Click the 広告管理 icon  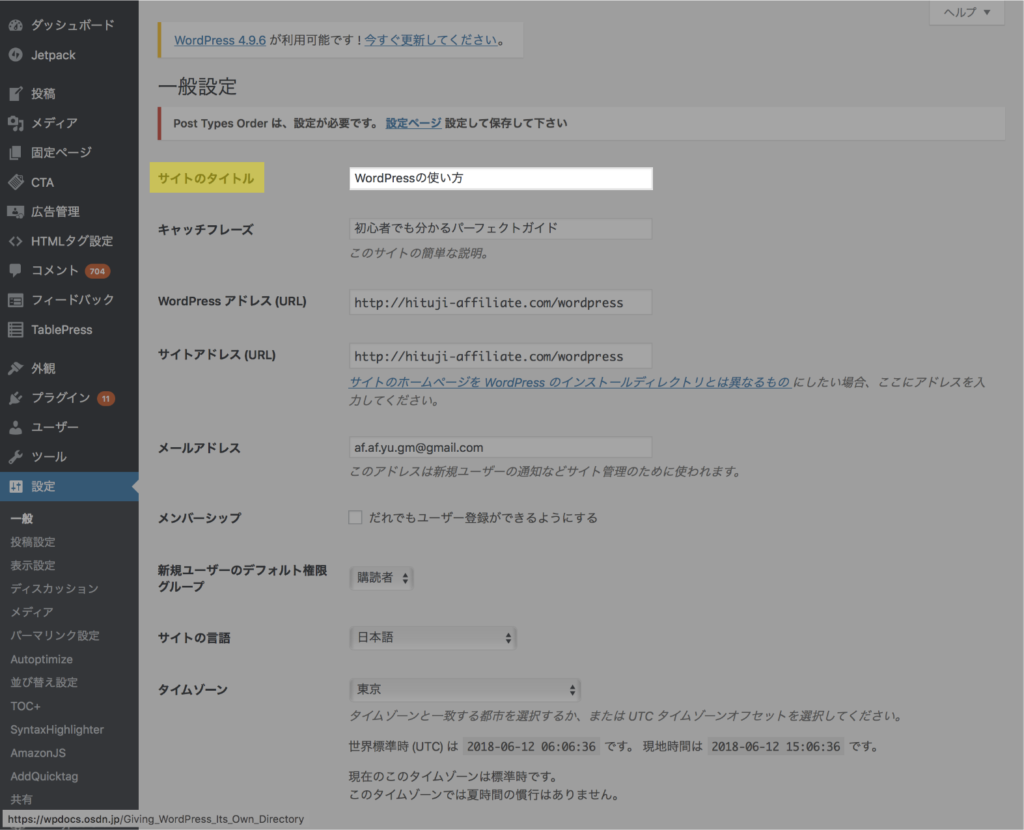[x=16, y=212]
